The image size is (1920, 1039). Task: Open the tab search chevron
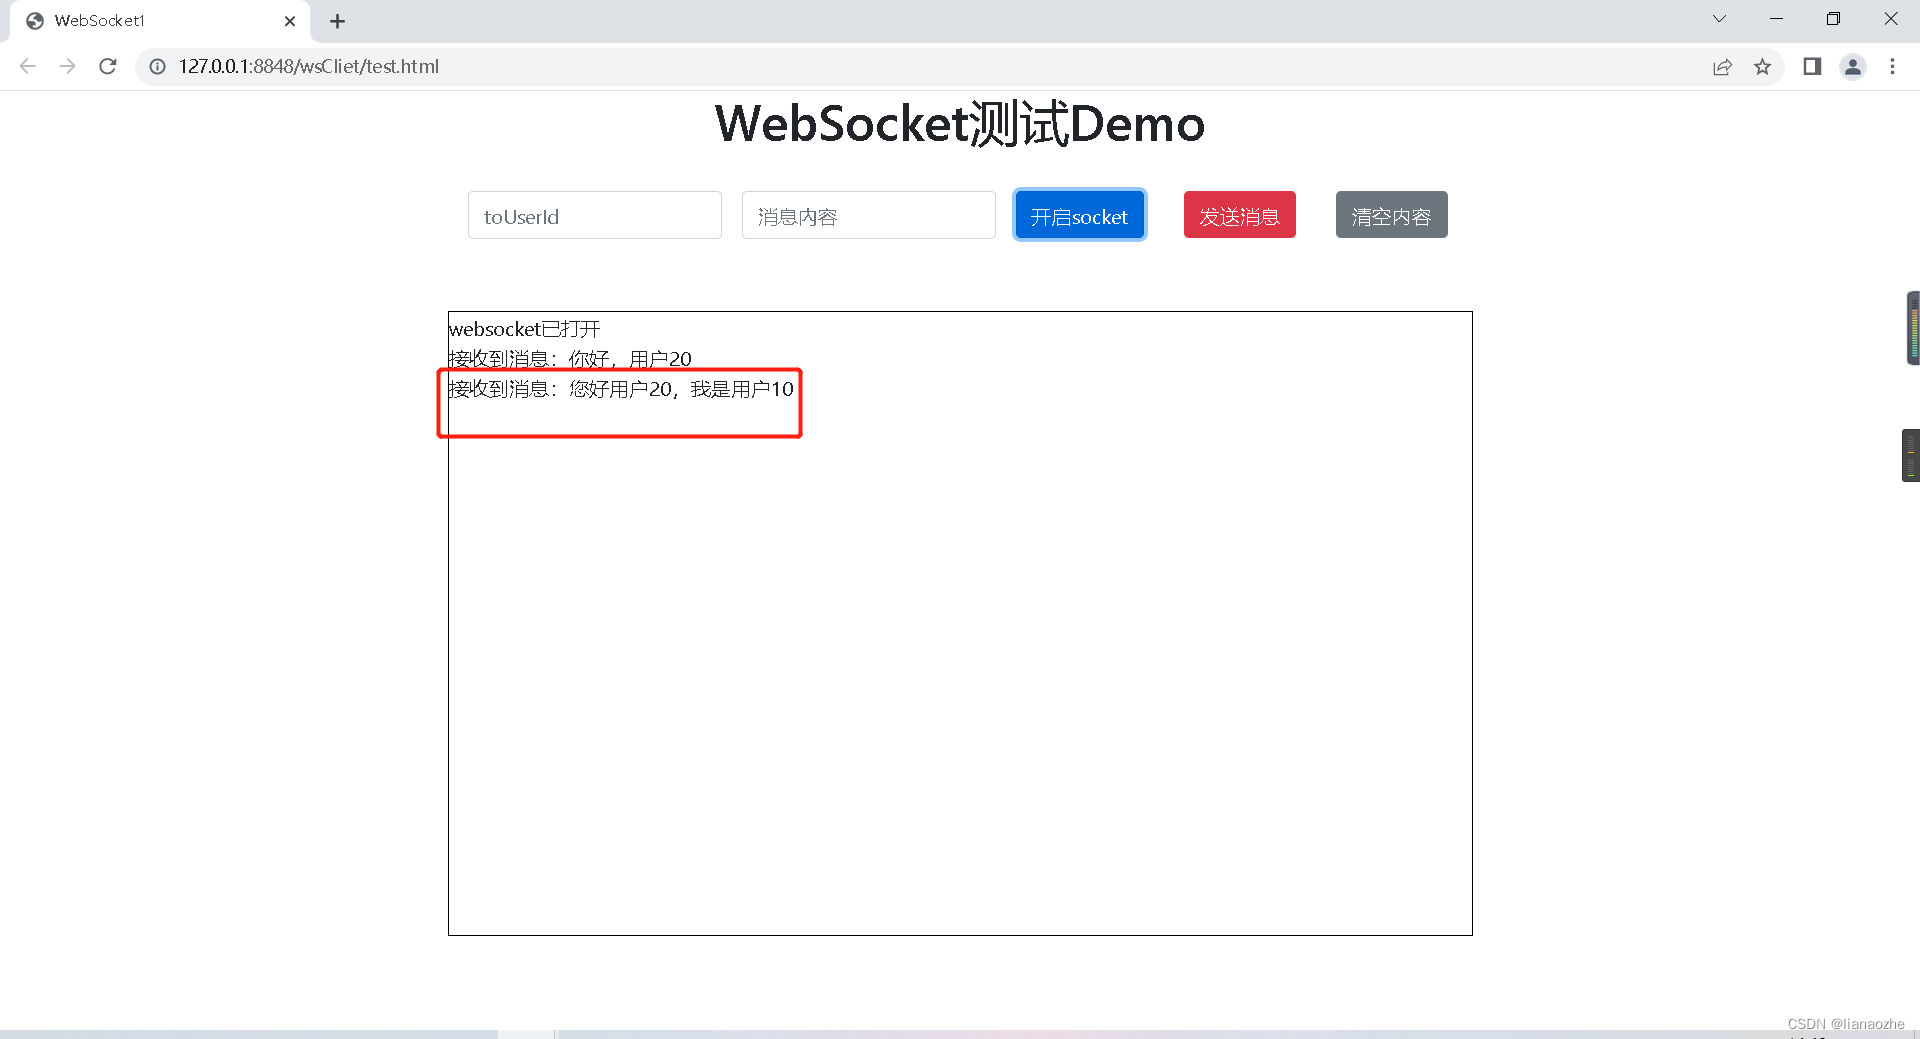1719,18
